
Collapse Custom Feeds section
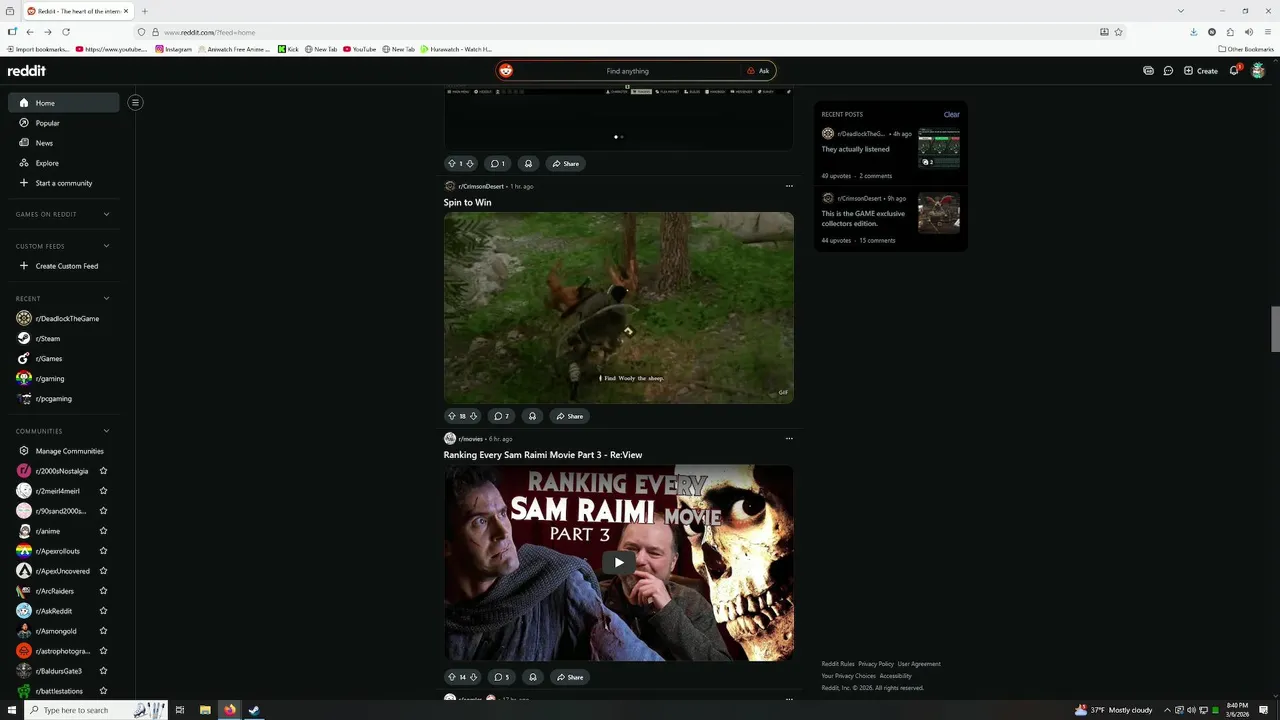(x=106, y=246)
